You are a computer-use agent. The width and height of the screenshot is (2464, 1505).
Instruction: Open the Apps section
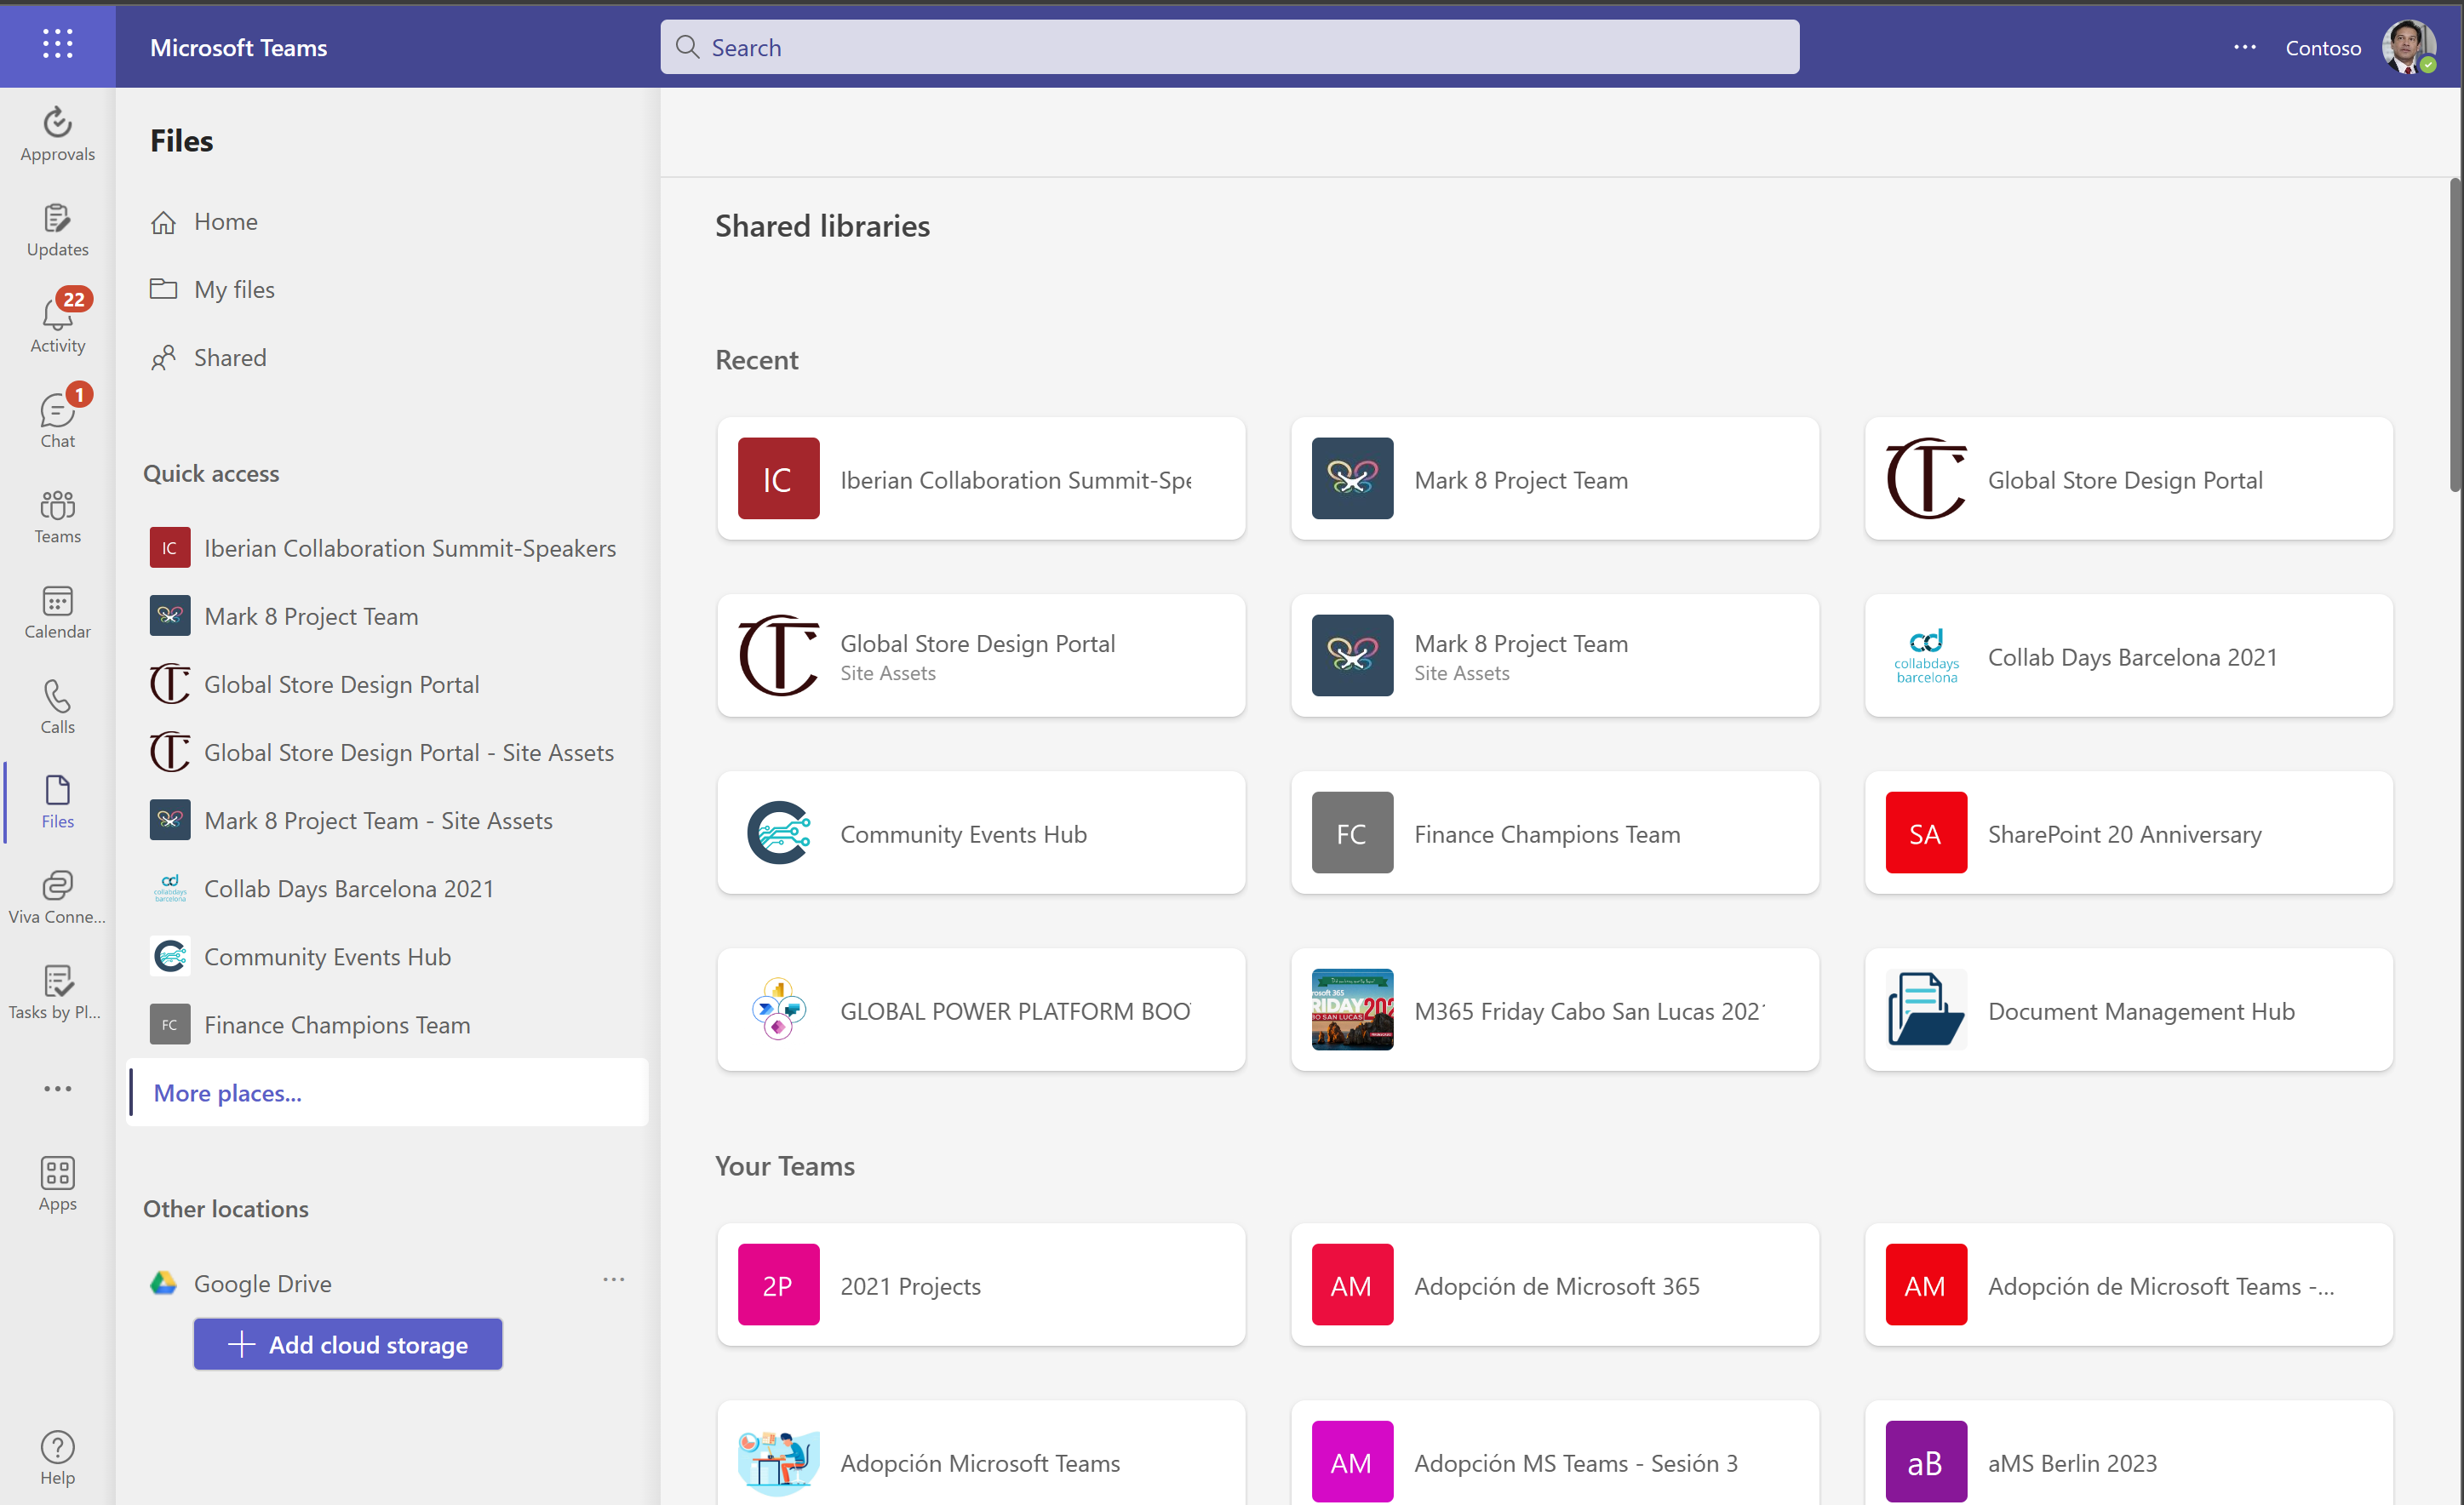tap(57, 1184)
